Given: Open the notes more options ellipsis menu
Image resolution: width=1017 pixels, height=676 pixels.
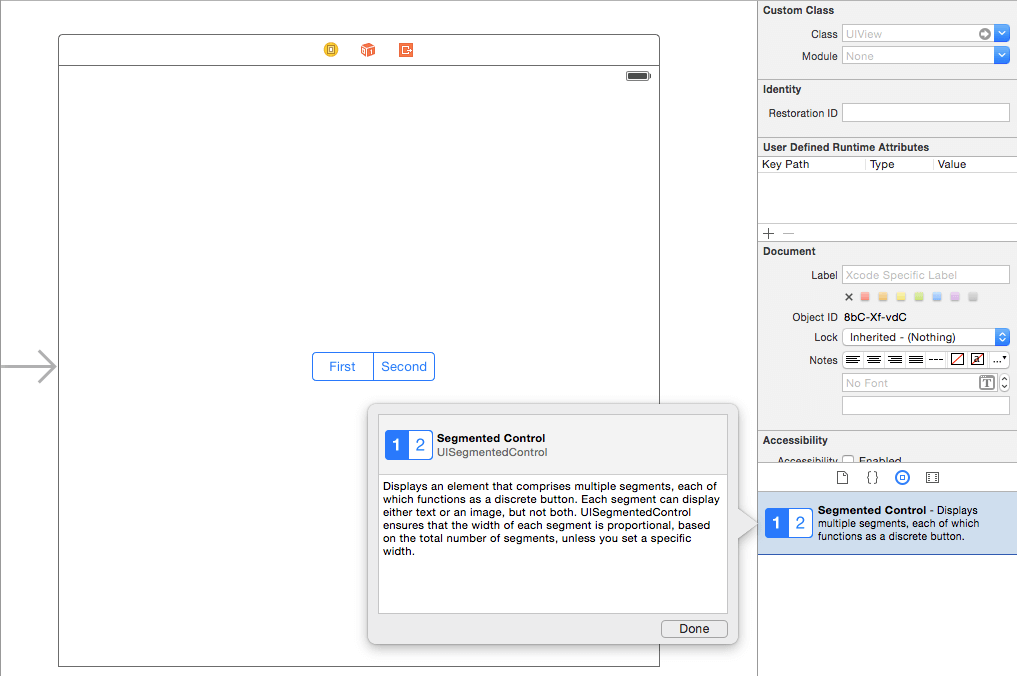Looking at the screenshot, I should click(x=999, y=359).
